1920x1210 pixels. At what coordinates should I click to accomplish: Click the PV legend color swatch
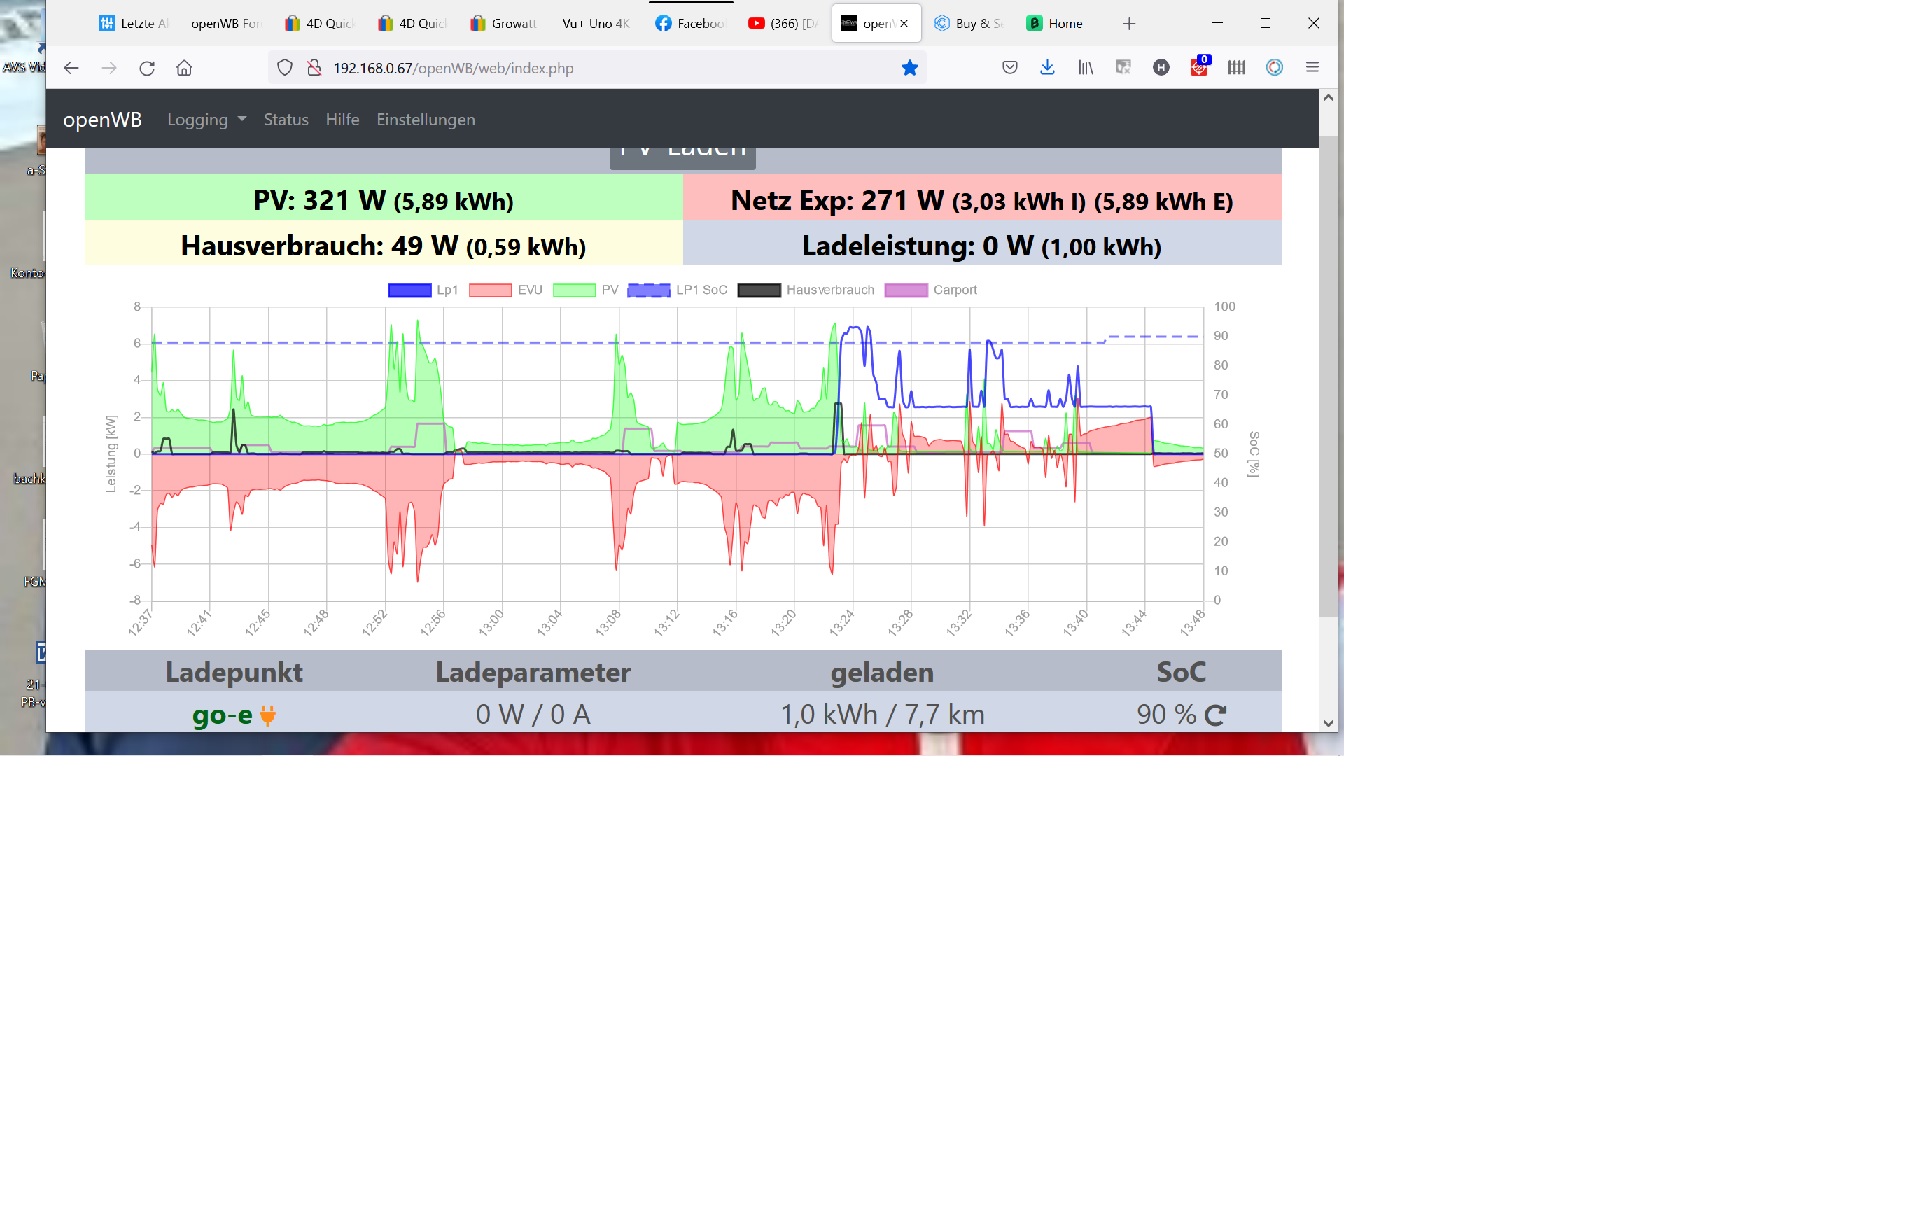pyautogui.click(x=574, y=290)
